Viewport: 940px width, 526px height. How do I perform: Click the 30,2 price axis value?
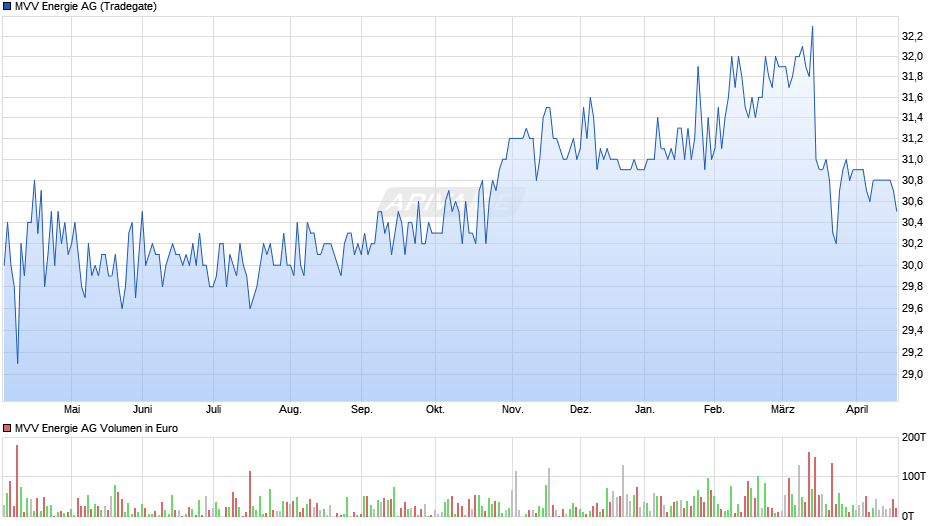[x=912, y=244]
